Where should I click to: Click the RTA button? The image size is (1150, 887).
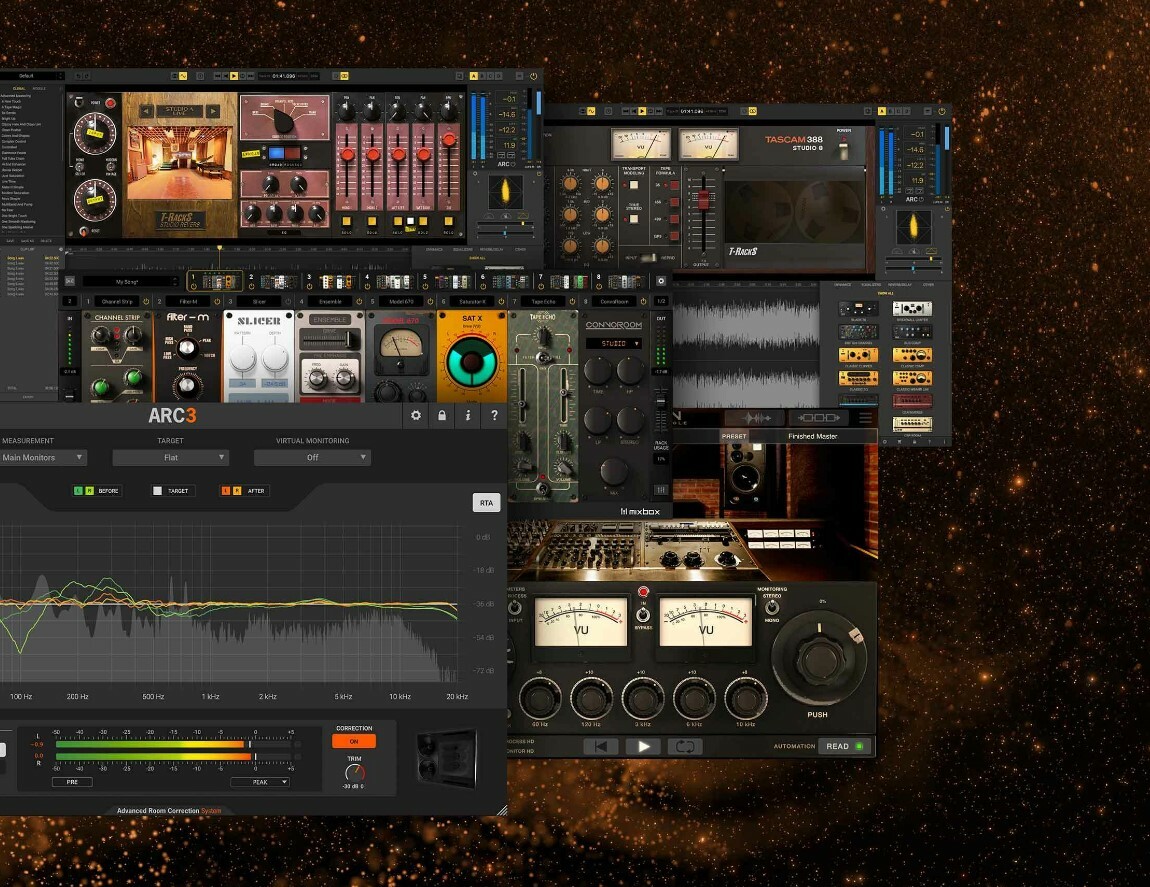point(486,503)
